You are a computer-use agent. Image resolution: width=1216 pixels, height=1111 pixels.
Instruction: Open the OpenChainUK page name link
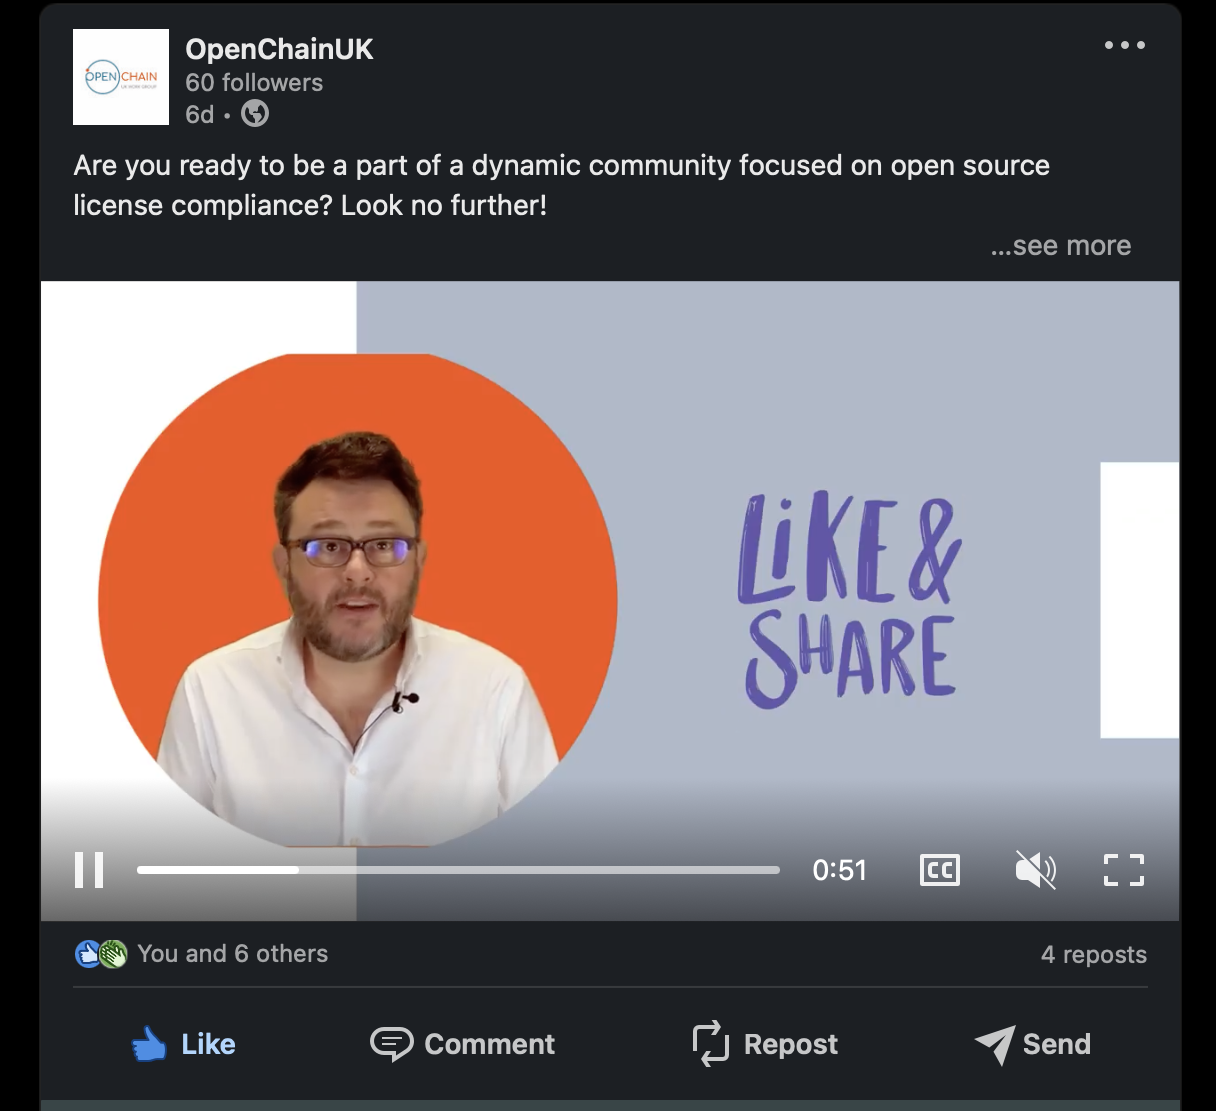pyautogui.click(x=279, y=49)
